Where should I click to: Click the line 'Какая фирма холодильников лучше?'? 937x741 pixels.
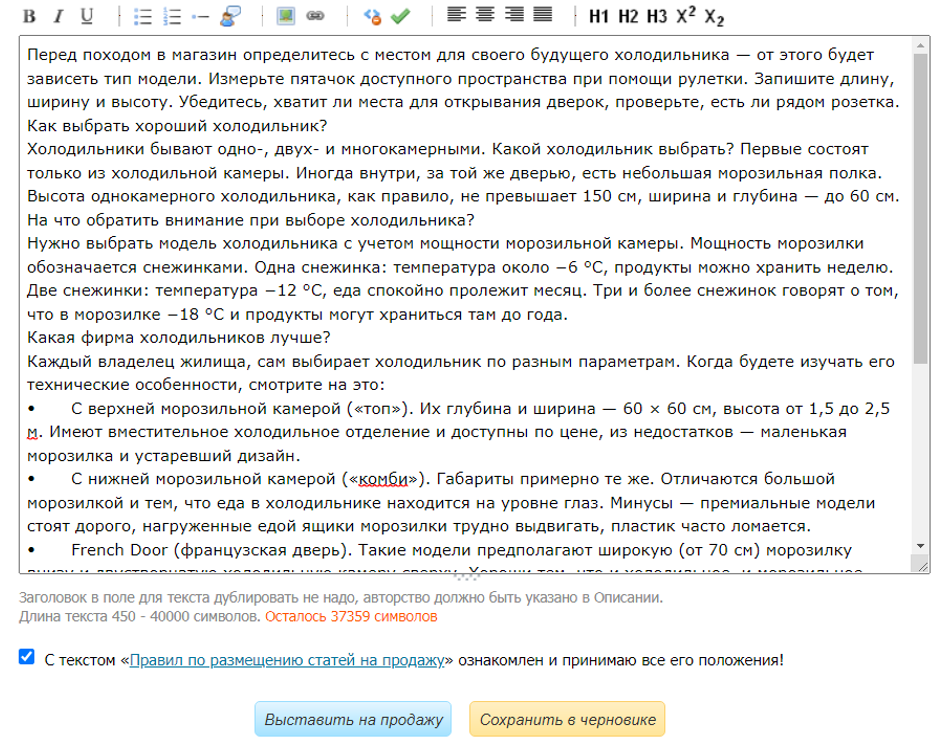pos(179,338)
